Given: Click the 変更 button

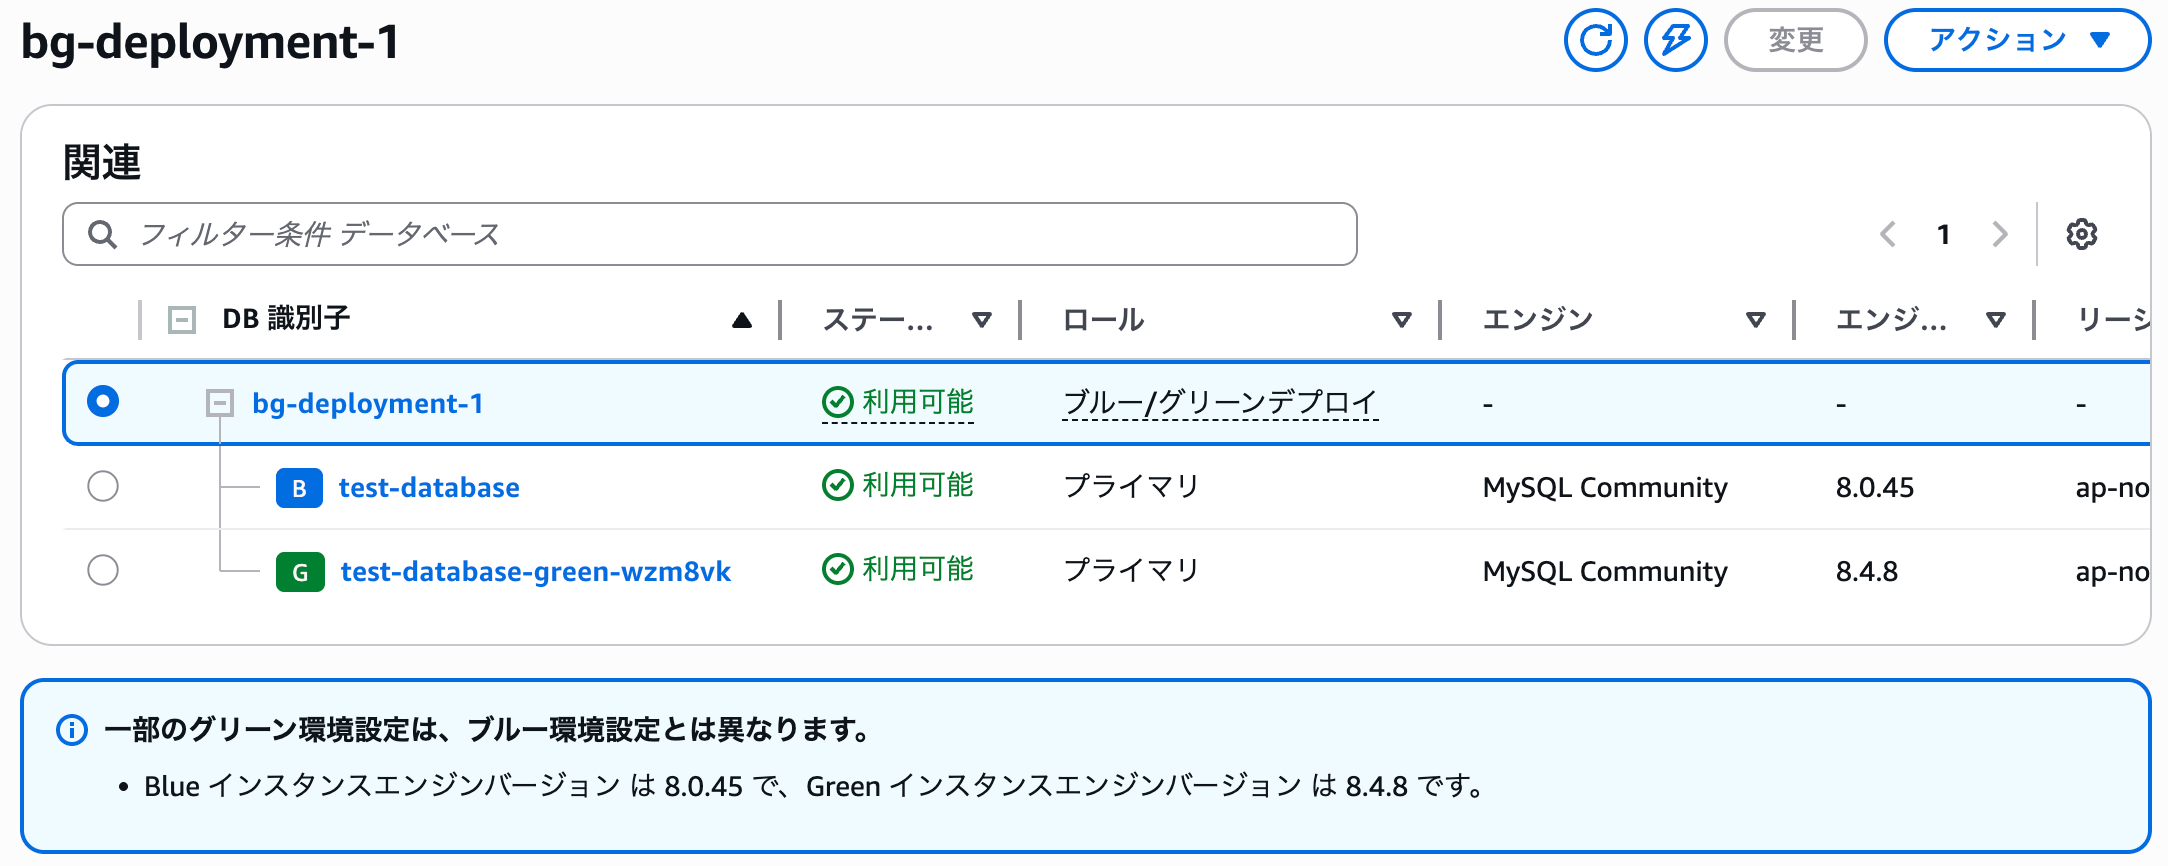Looking at the screenshot, I should pyautogui.click(x=1795, y=40).
